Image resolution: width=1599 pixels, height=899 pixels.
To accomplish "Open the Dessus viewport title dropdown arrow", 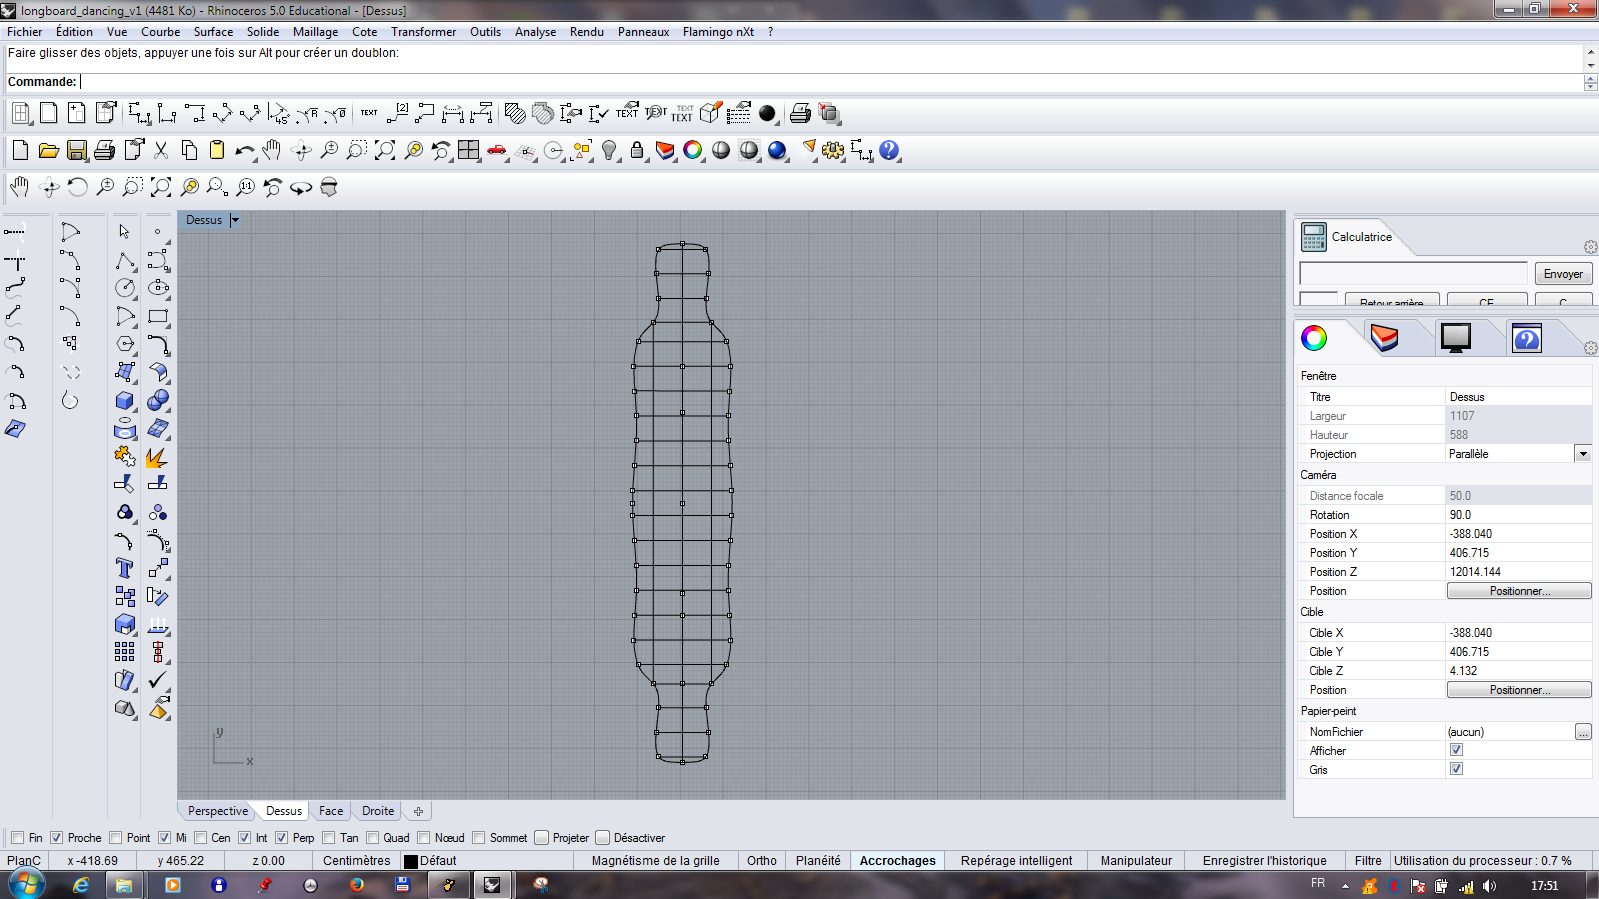I will [235, 220].
